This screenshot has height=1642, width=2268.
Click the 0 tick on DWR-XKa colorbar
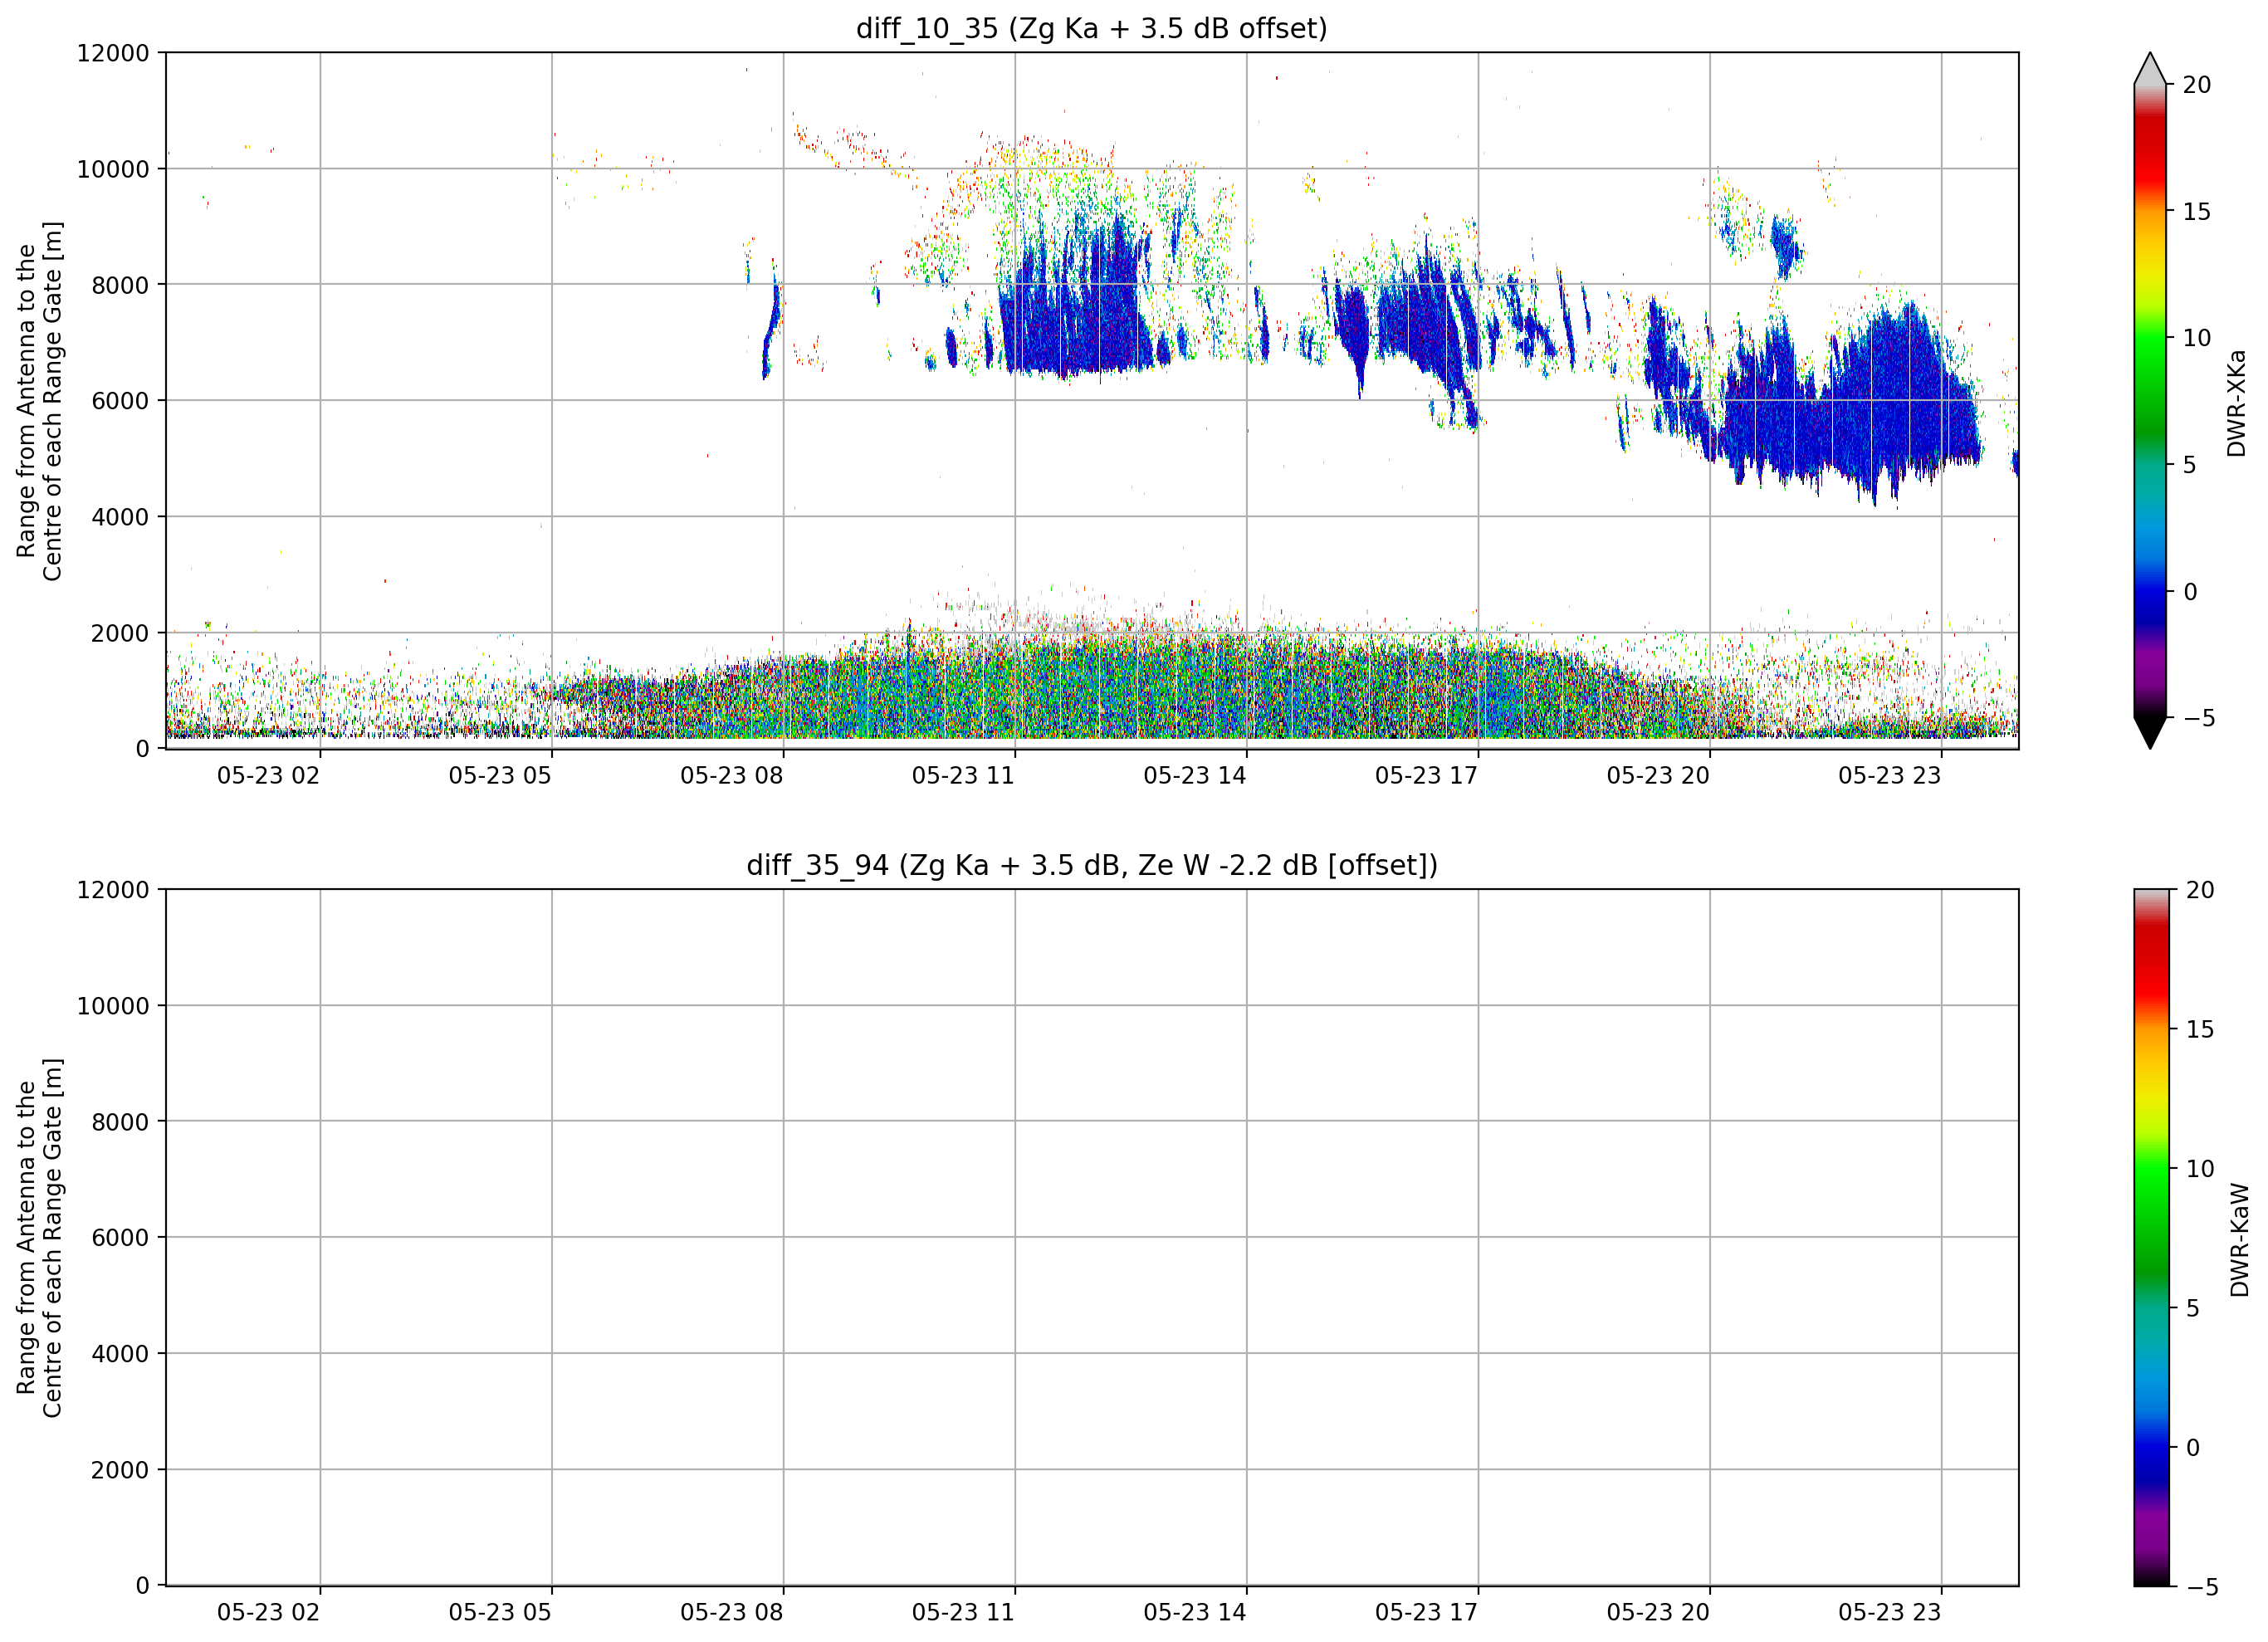(2190, 591)
